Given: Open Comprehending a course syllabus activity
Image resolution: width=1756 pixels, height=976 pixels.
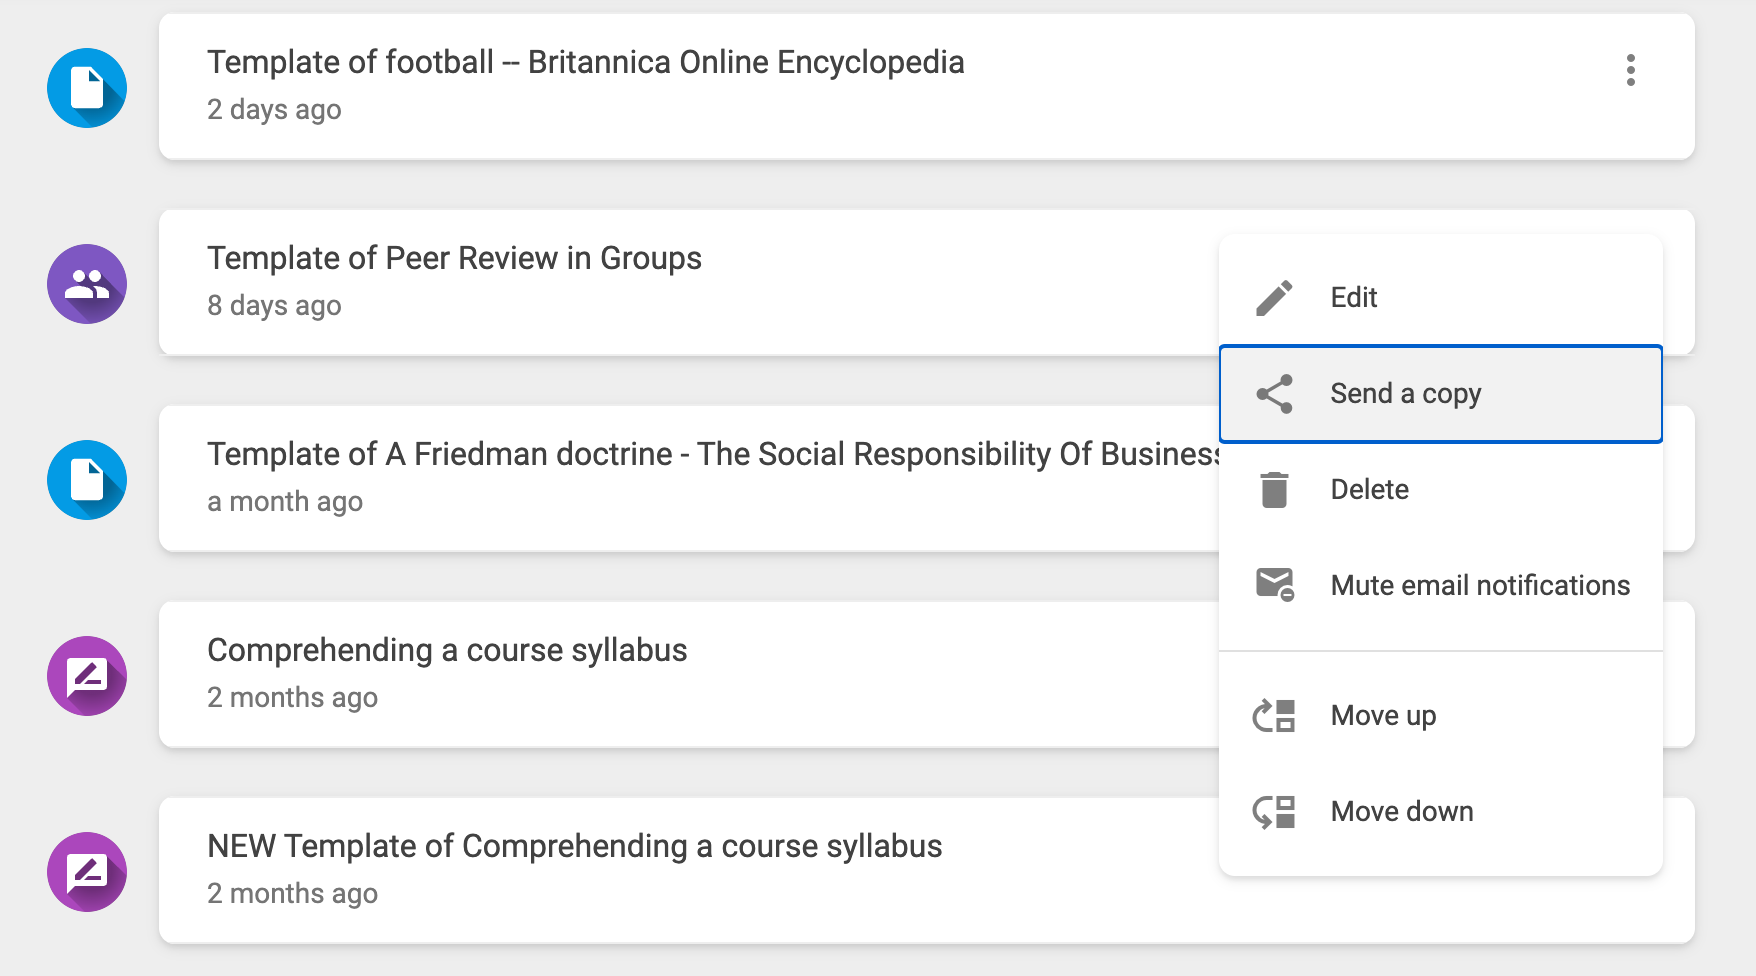Looking at the screenshot, I should coord(447,650).
